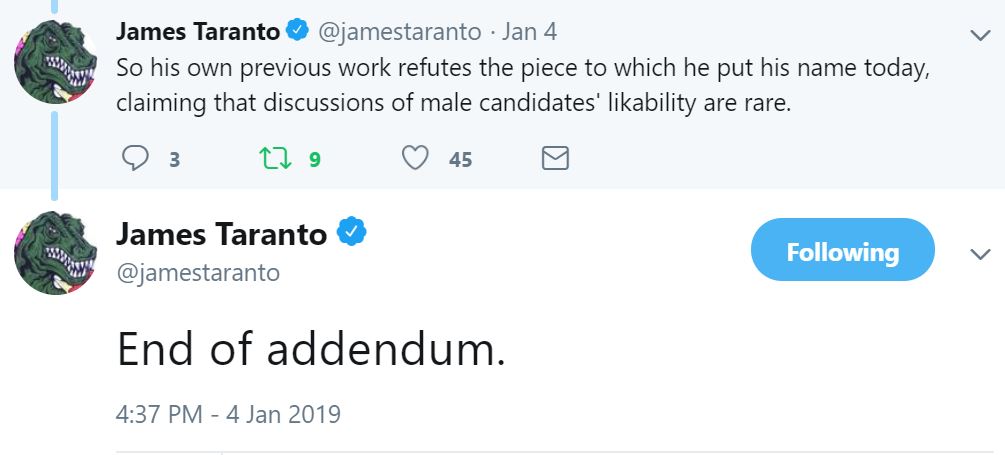
Task: Expand the chevron menu on the Jan 4 tweet
Action: 980,35
